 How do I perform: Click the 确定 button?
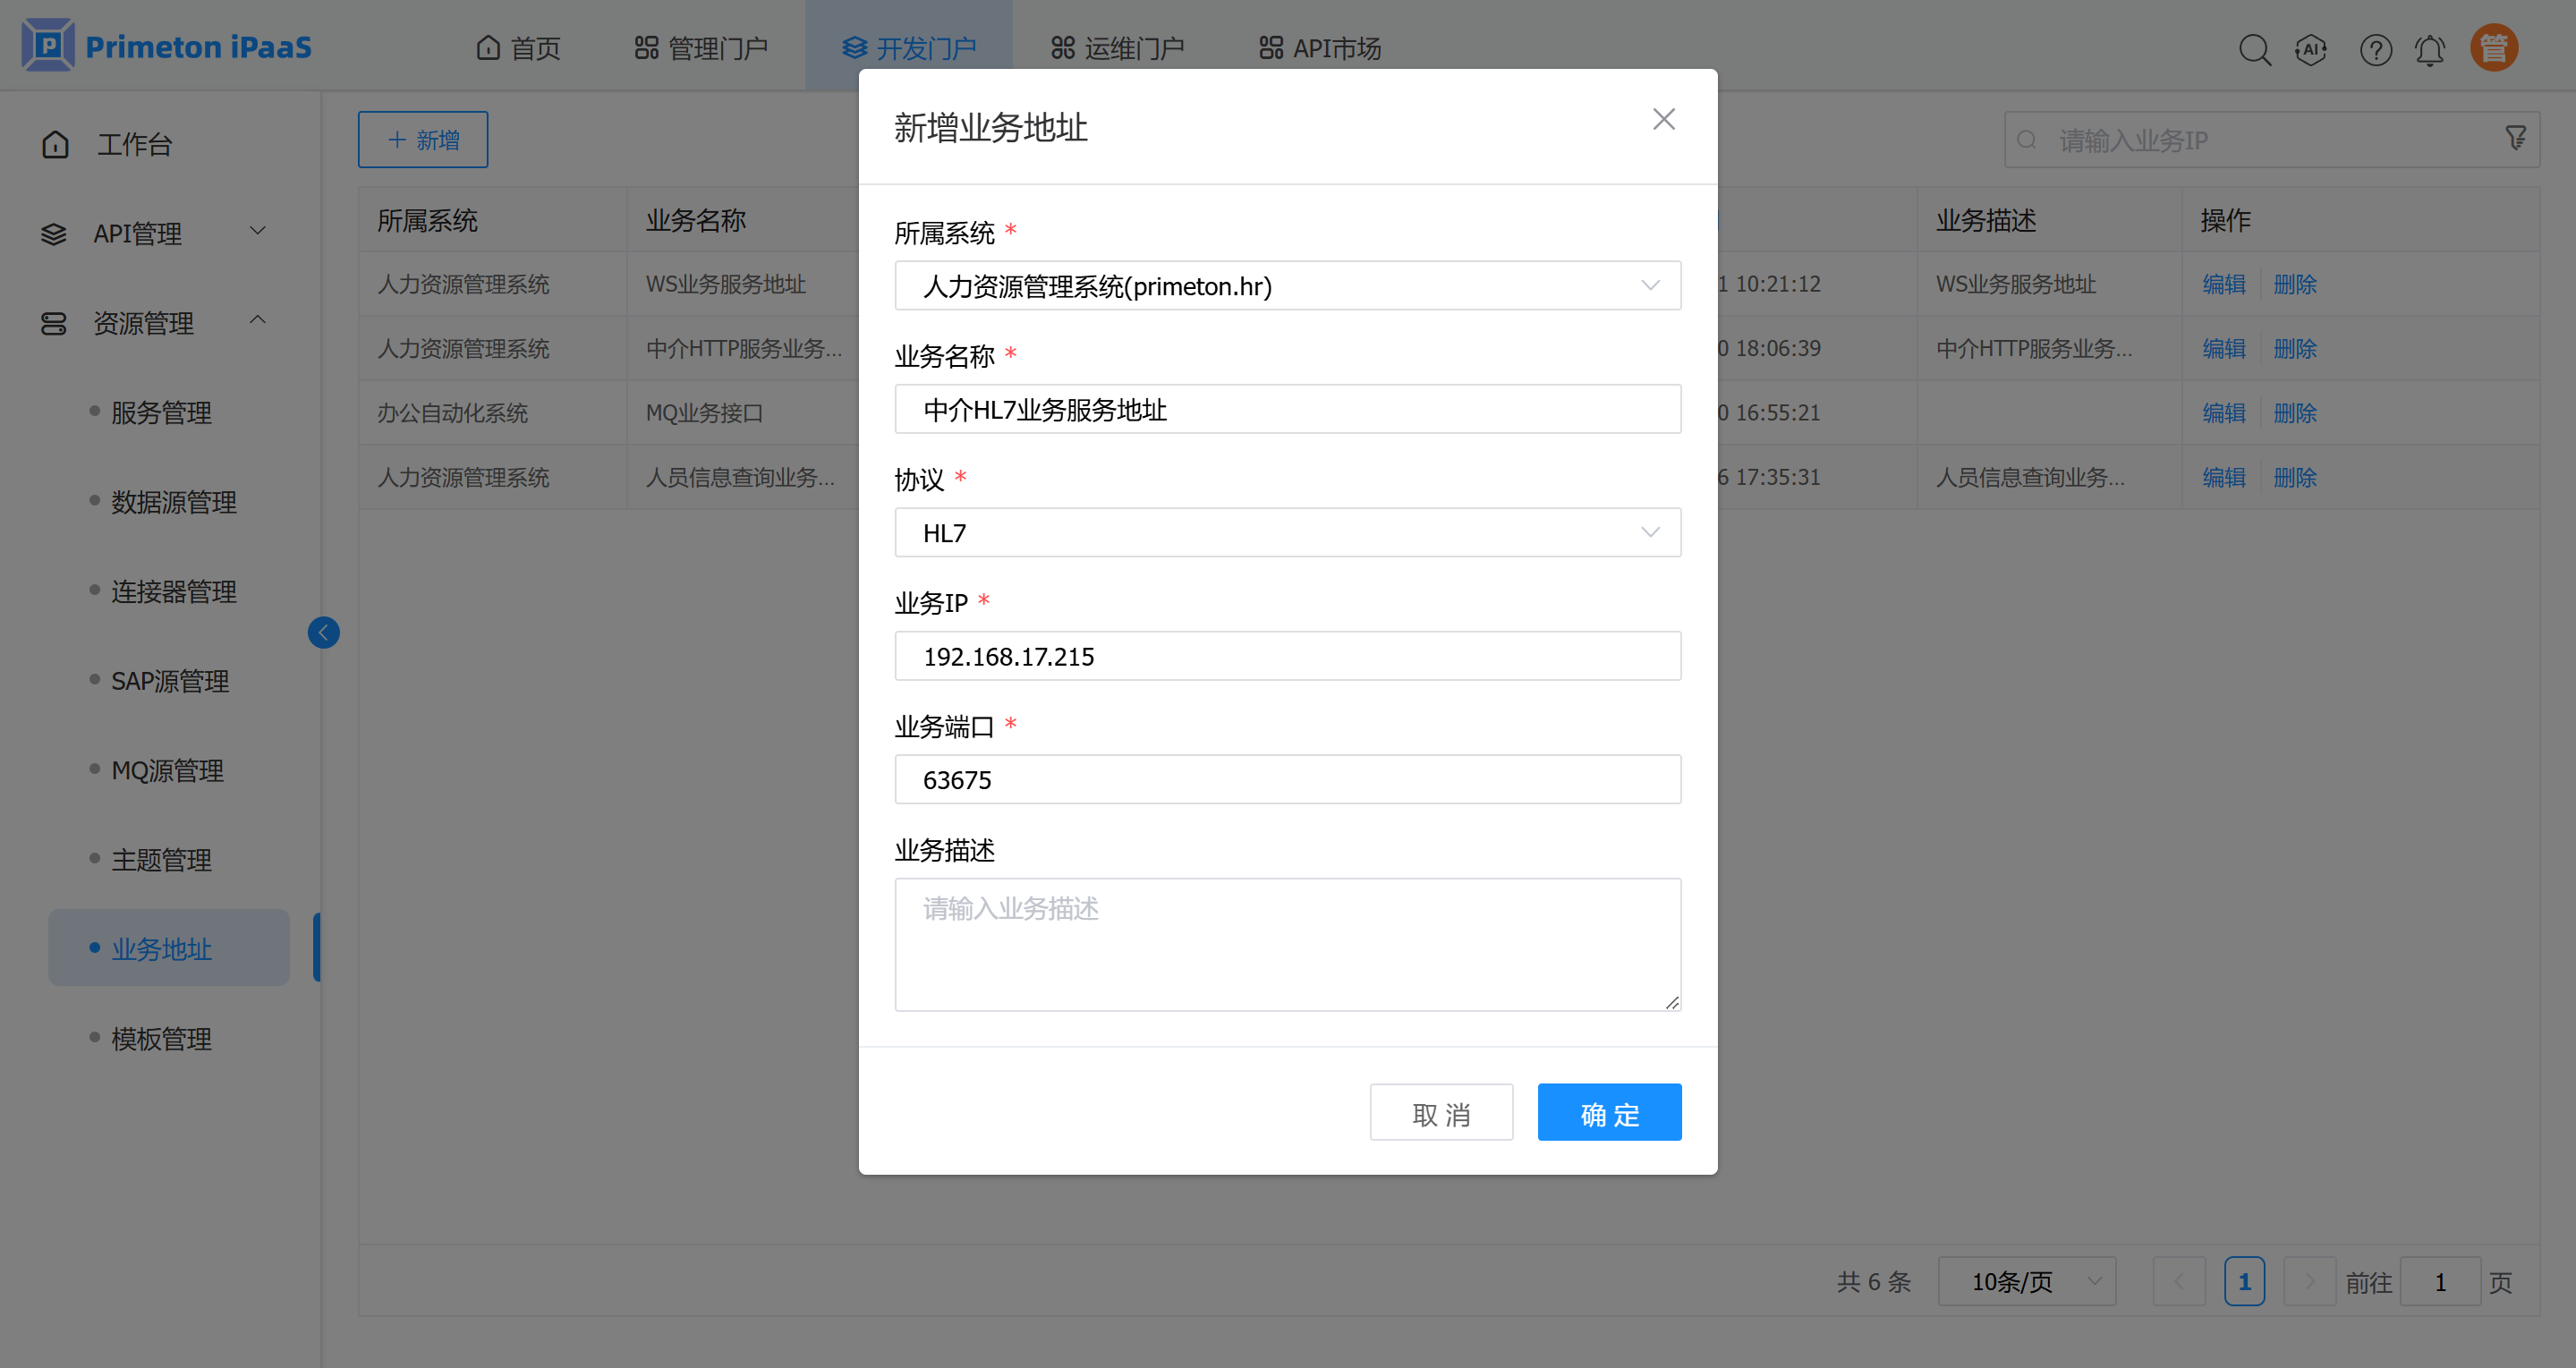[1608, 1113]
